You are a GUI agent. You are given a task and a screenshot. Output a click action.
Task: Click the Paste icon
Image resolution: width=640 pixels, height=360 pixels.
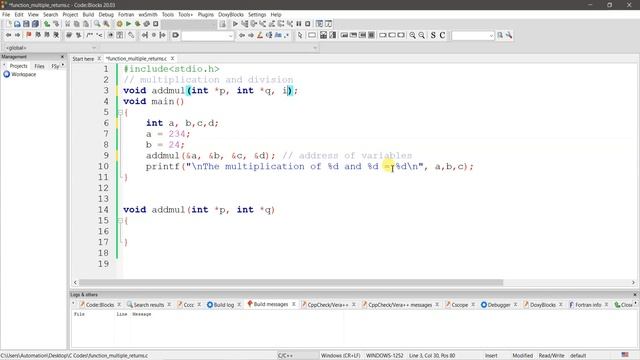coord(86,24)
